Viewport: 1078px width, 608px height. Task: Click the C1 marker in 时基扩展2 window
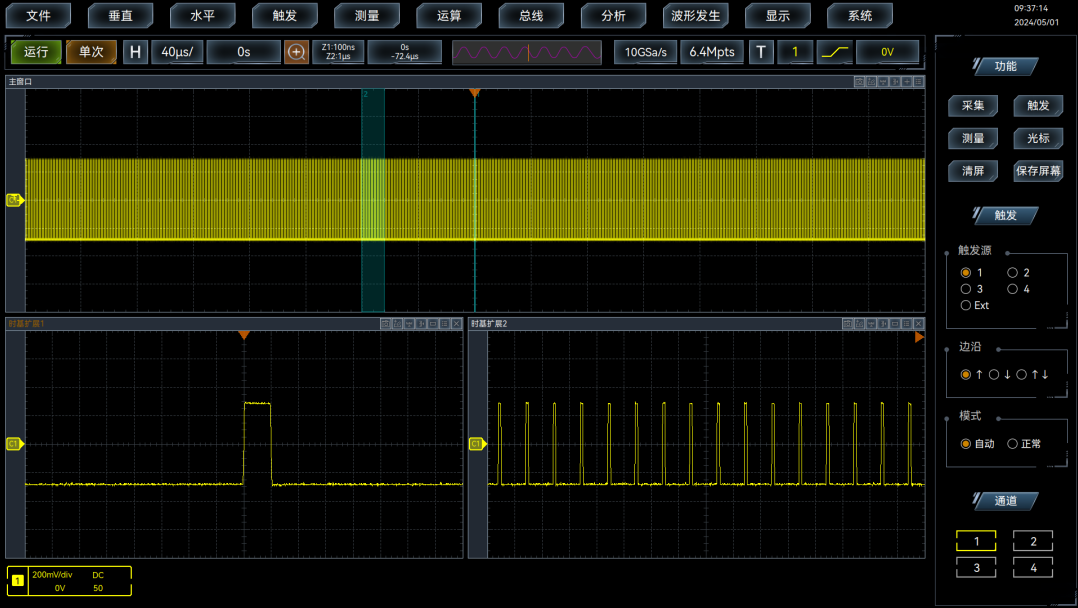click(477, 444)
